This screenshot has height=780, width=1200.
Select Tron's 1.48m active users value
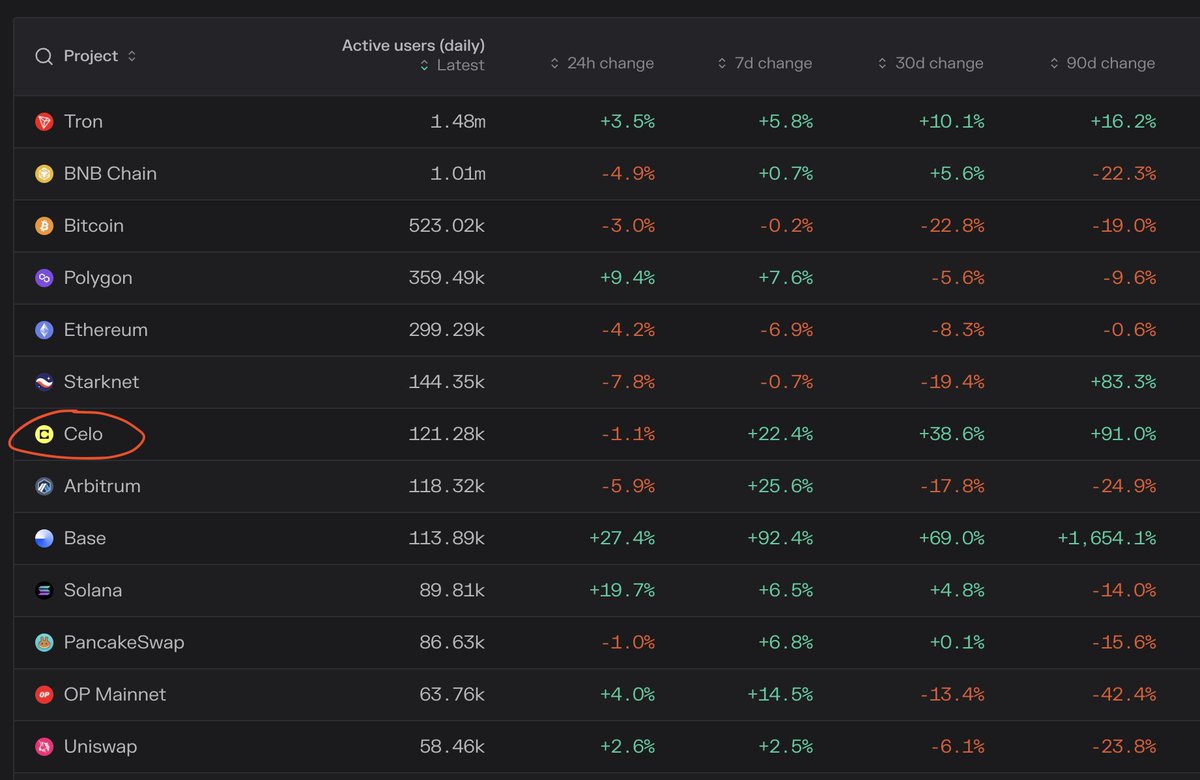pos(458,122)
